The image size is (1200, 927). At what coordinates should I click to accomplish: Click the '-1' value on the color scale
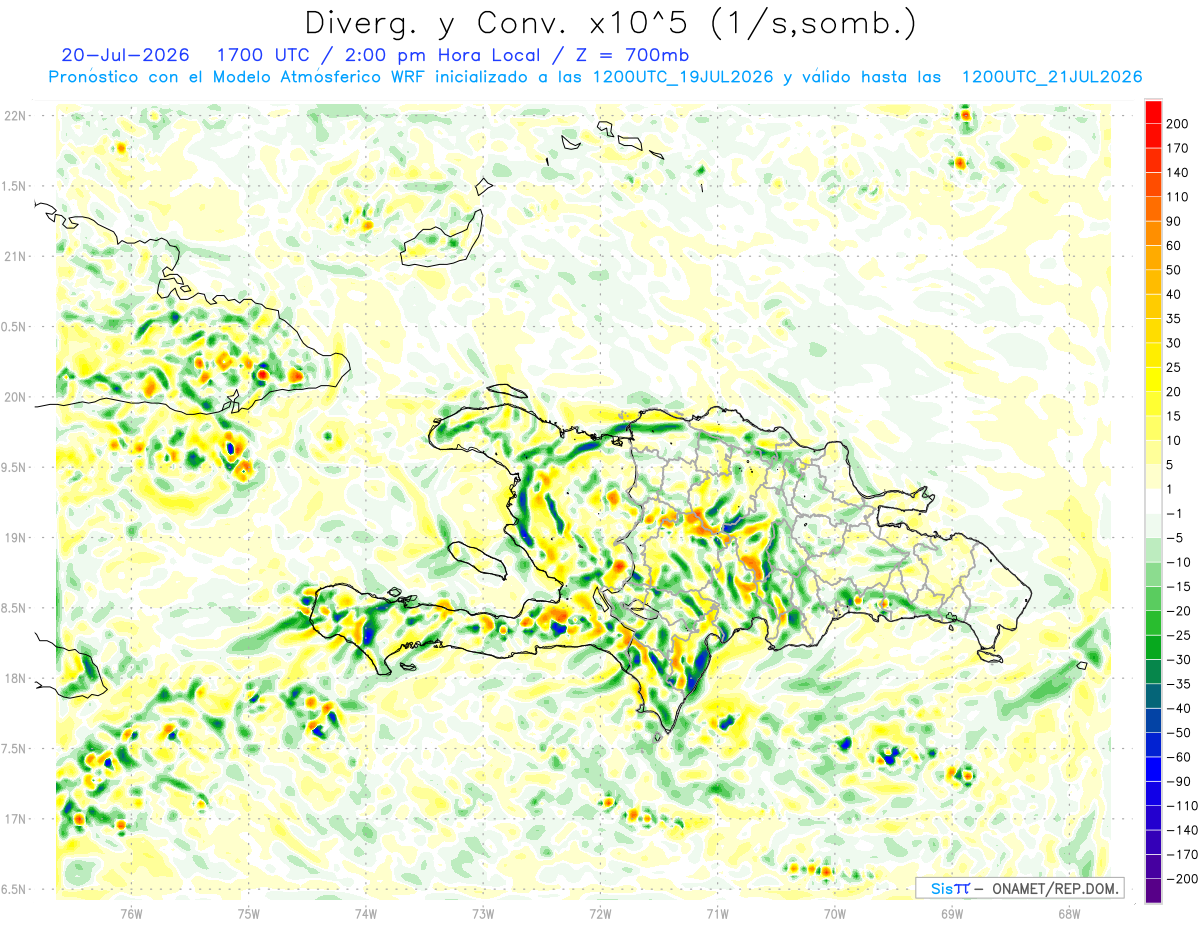[1174, 513]
